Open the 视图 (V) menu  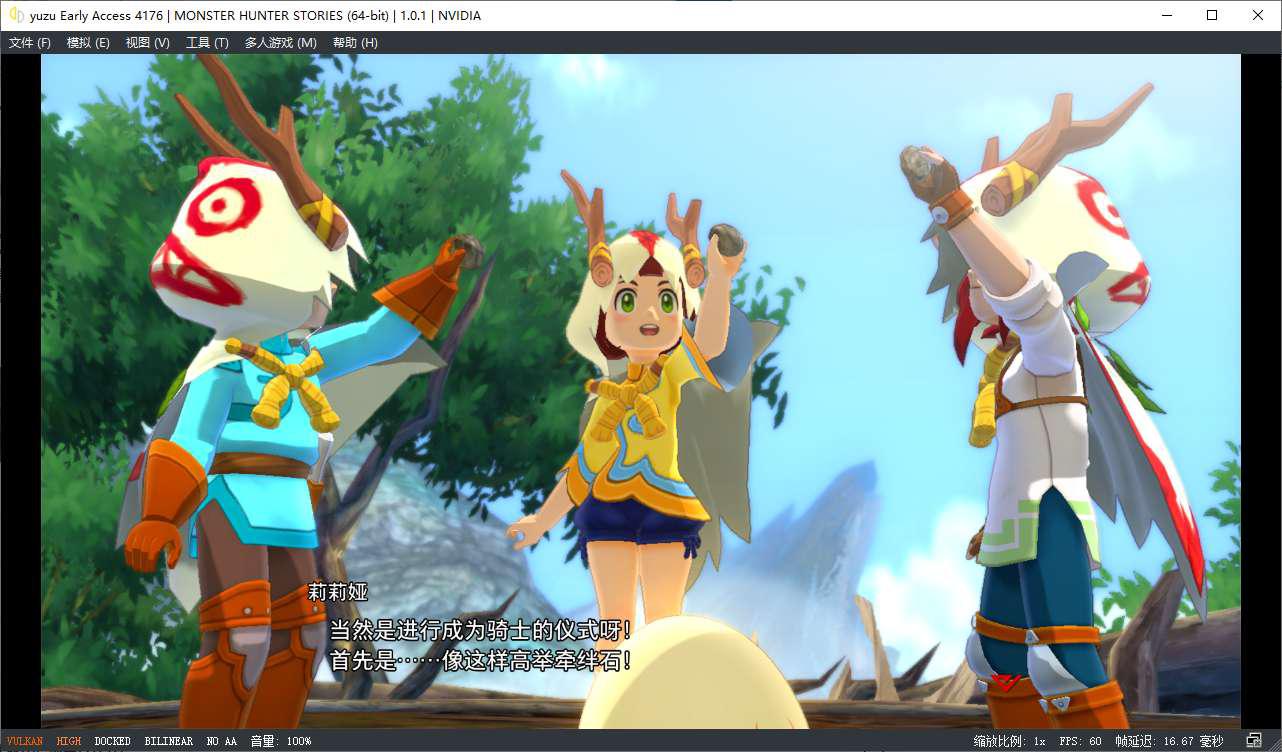pos(147,43)
